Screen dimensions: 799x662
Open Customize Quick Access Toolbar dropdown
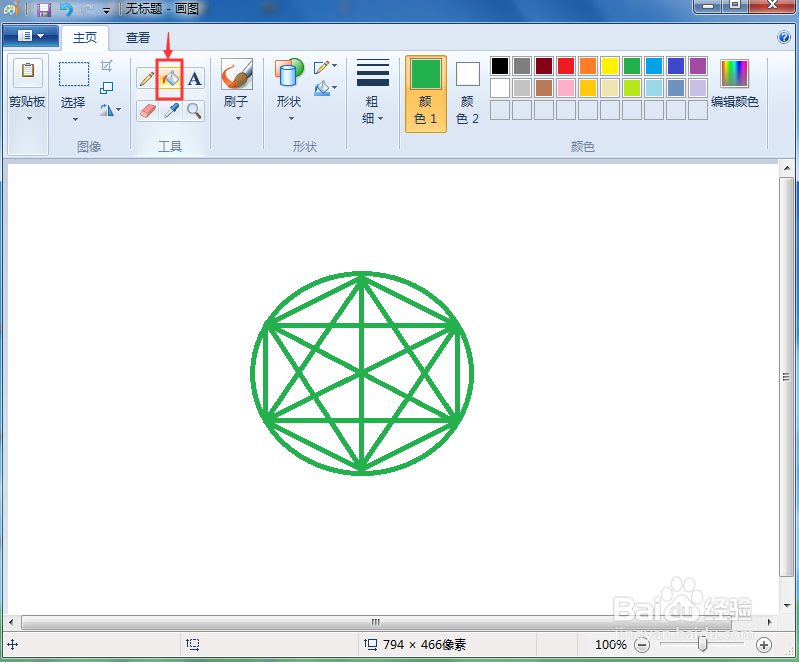(x=106, y=10)
